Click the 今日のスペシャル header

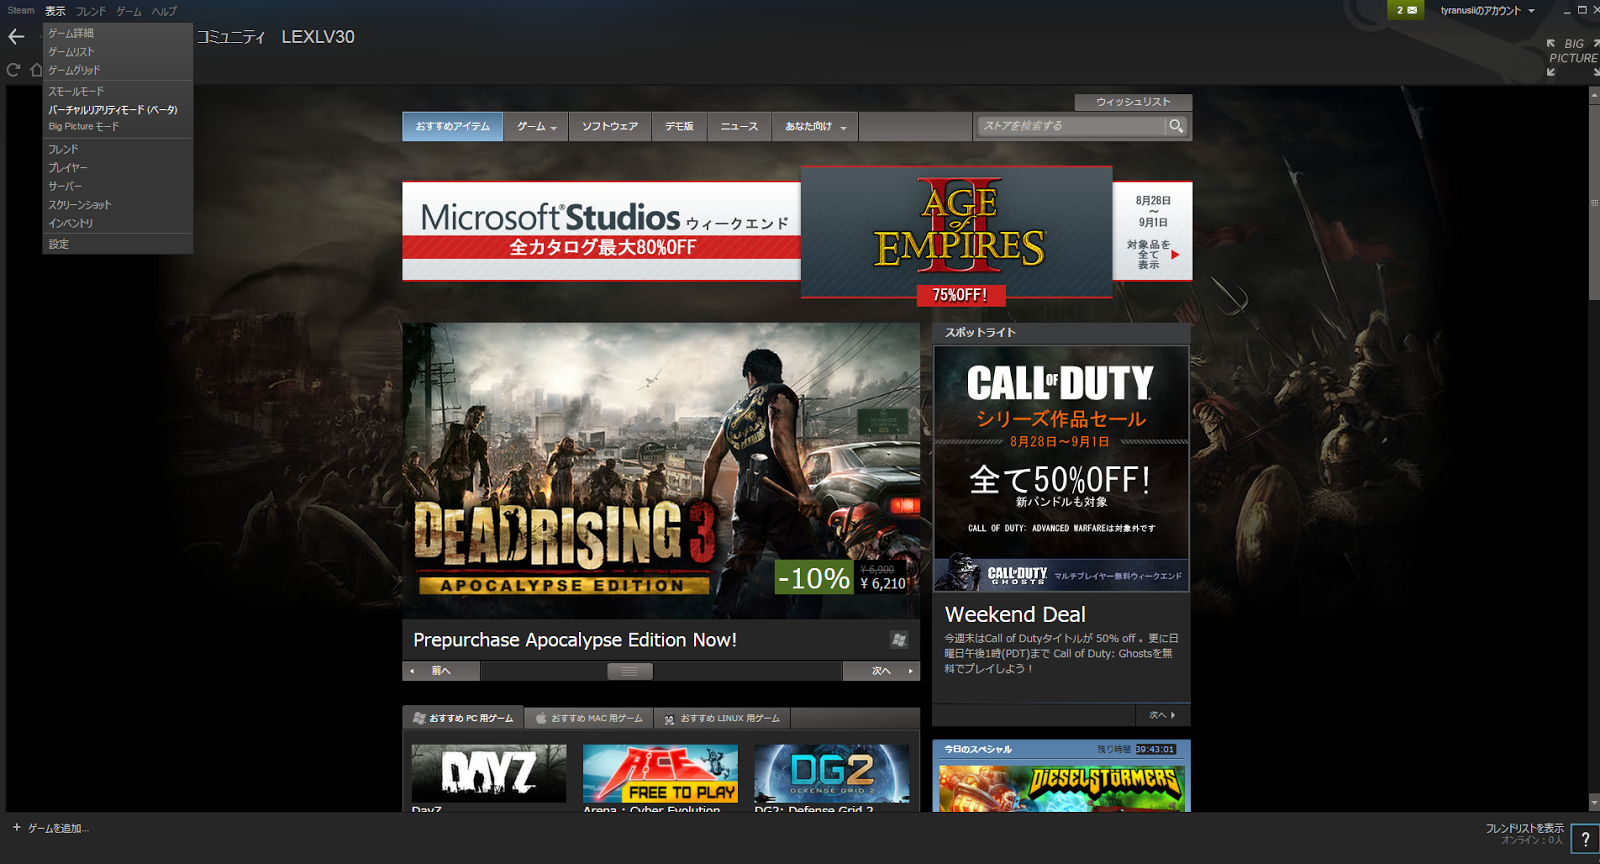(978, 749)
